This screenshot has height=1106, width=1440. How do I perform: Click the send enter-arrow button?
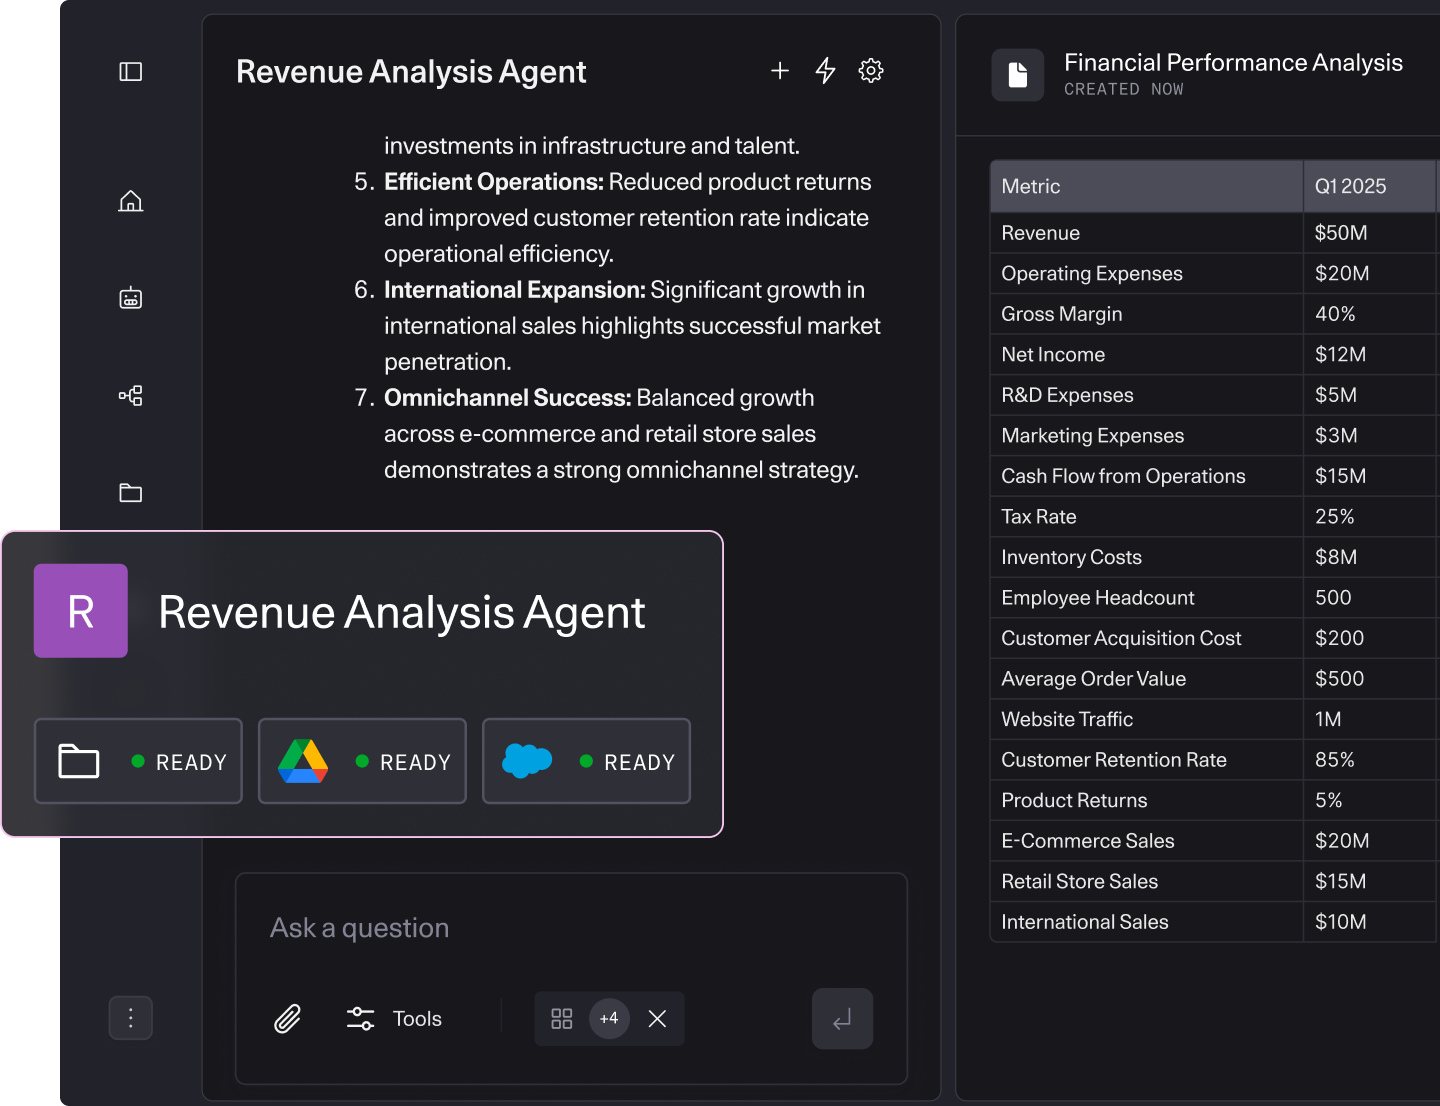coord(843,1019)
